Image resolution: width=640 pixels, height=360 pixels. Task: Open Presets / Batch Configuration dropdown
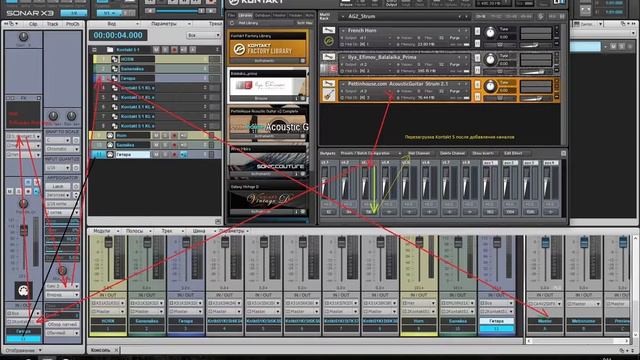point(371,153)
